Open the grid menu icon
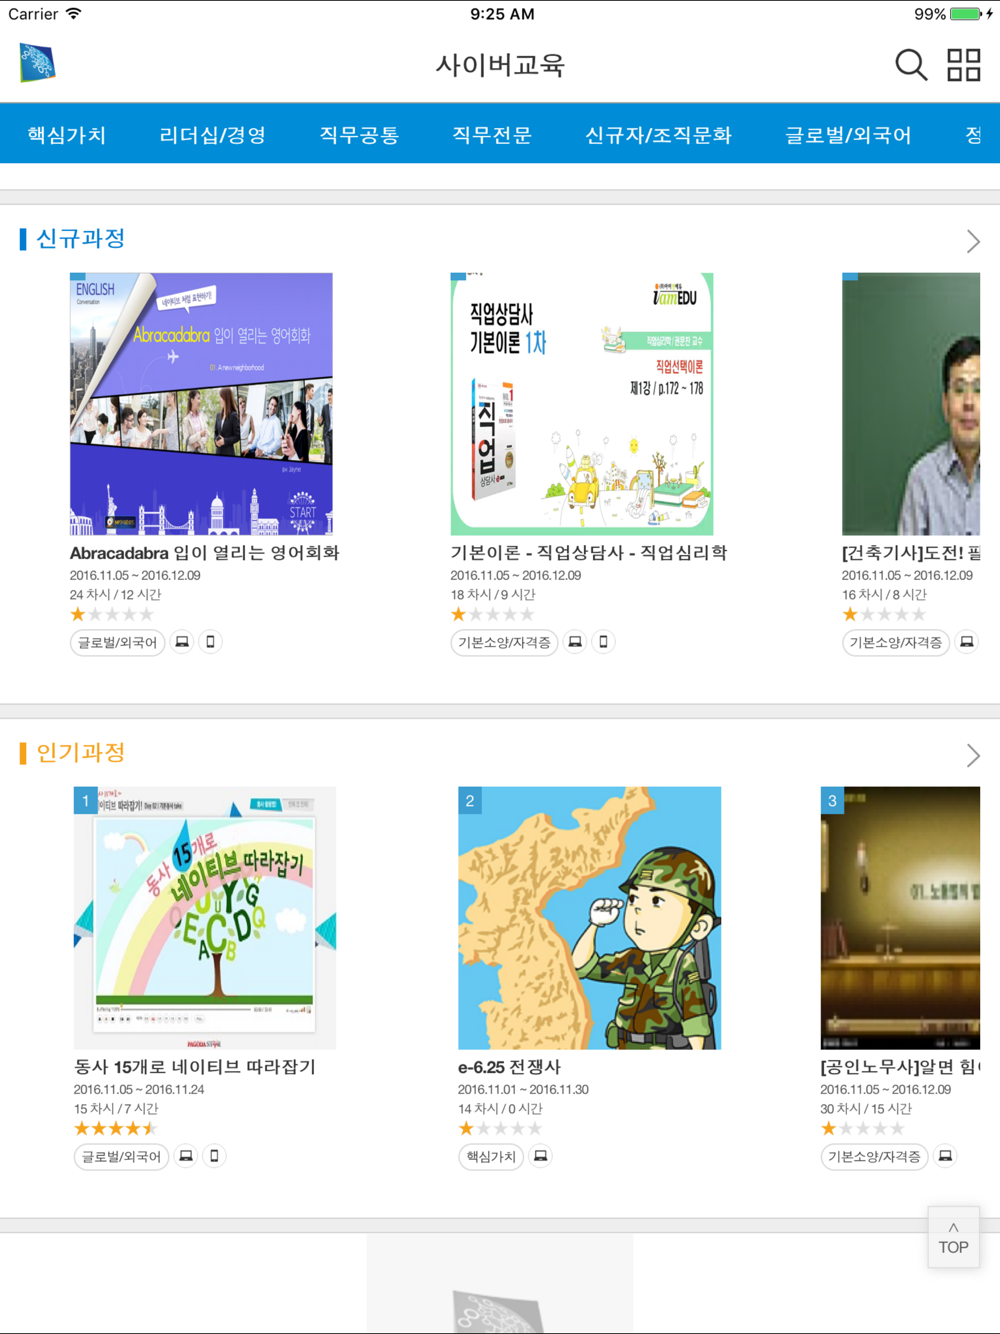Screen dimensions: 1000x1334 tap(964, 65)
